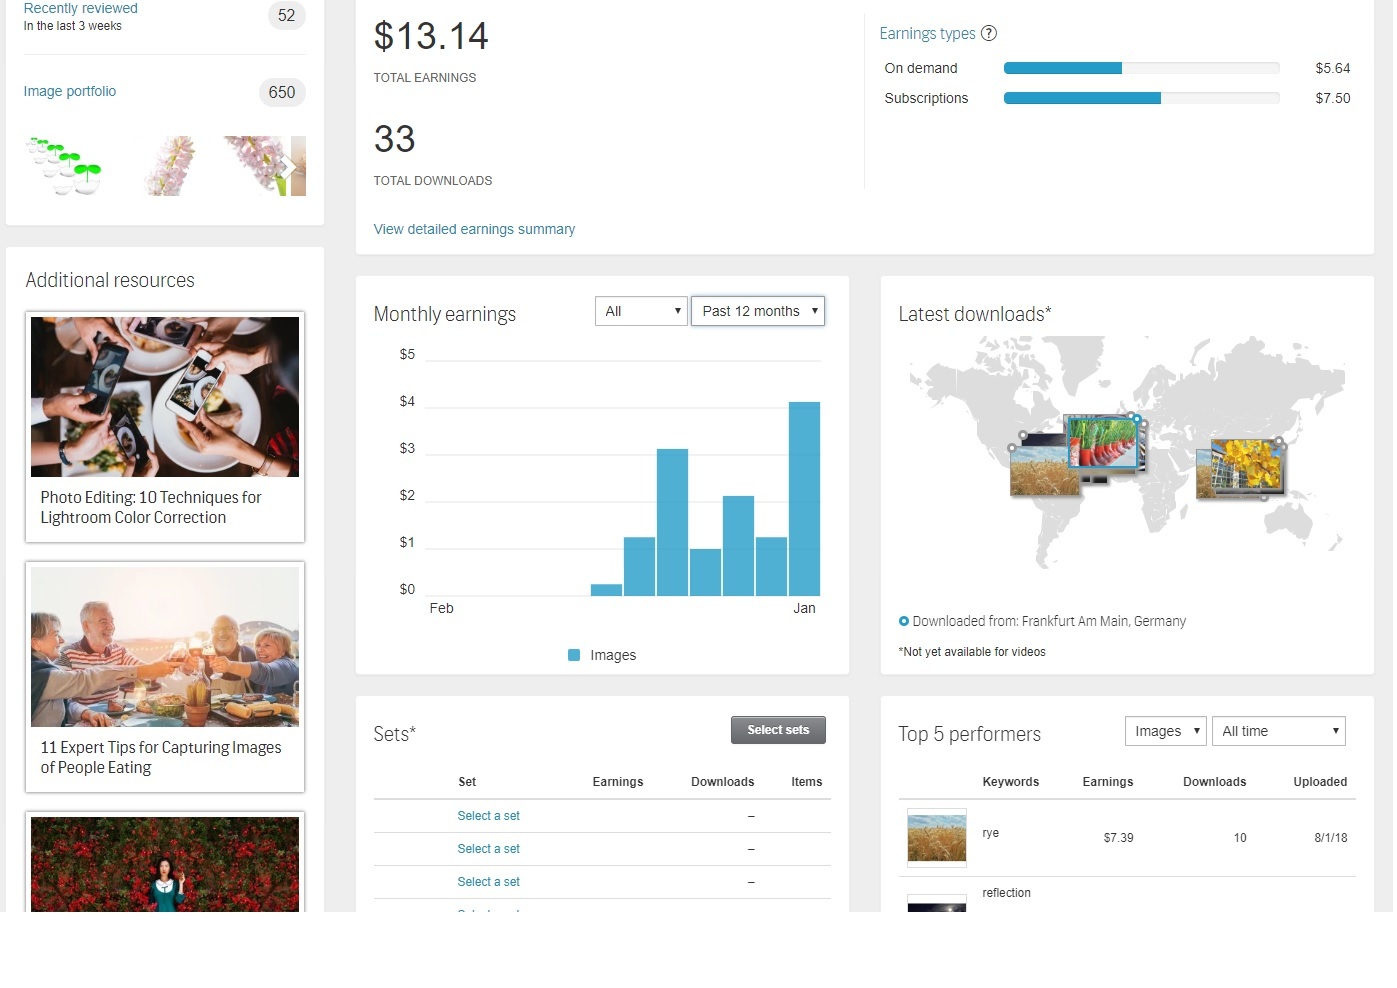Open the Image portfolio link
The height and width of the screenshot is (988, 1397).
(x=70, y=91)
